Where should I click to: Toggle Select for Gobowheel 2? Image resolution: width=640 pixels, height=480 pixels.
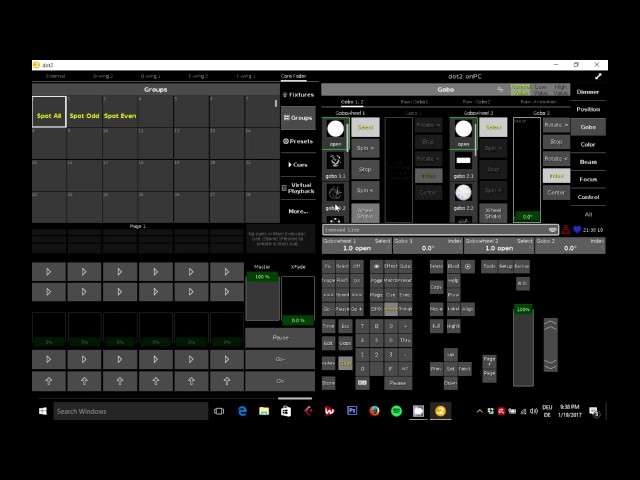tap(493, 127)
